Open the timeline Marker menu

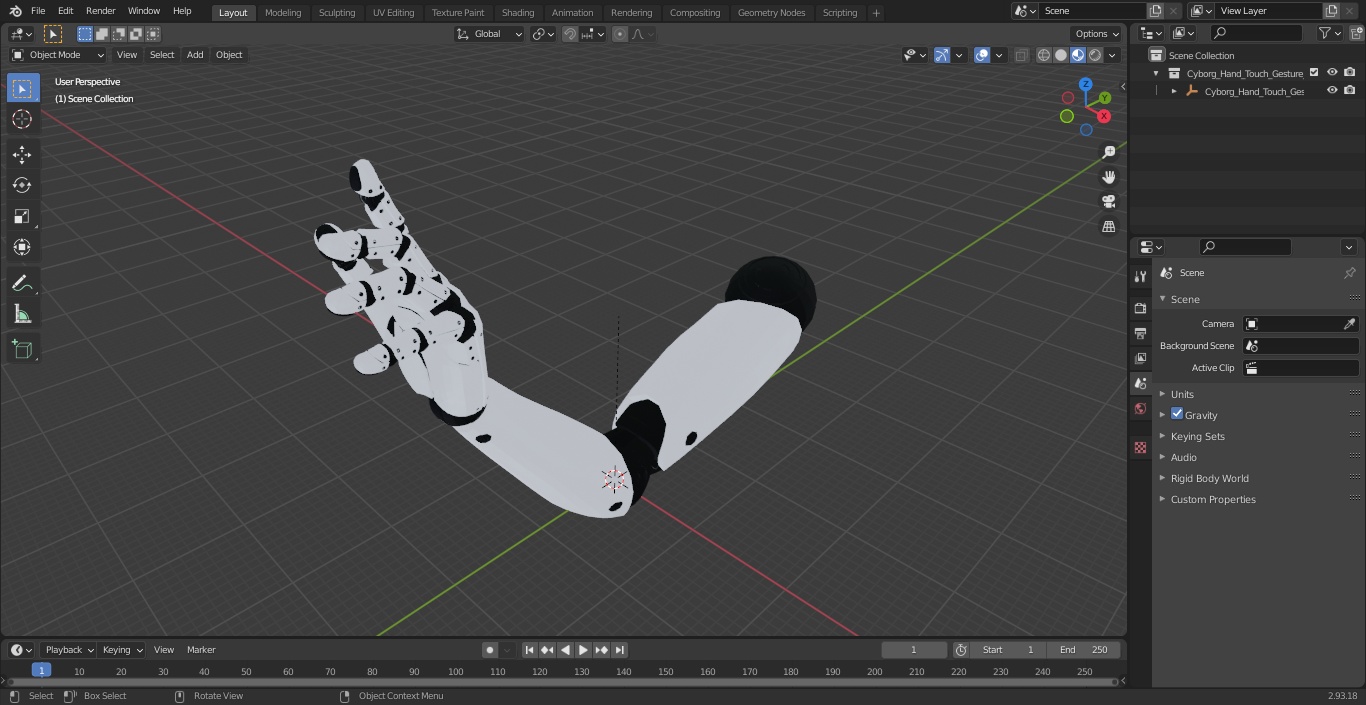(201, 650)
